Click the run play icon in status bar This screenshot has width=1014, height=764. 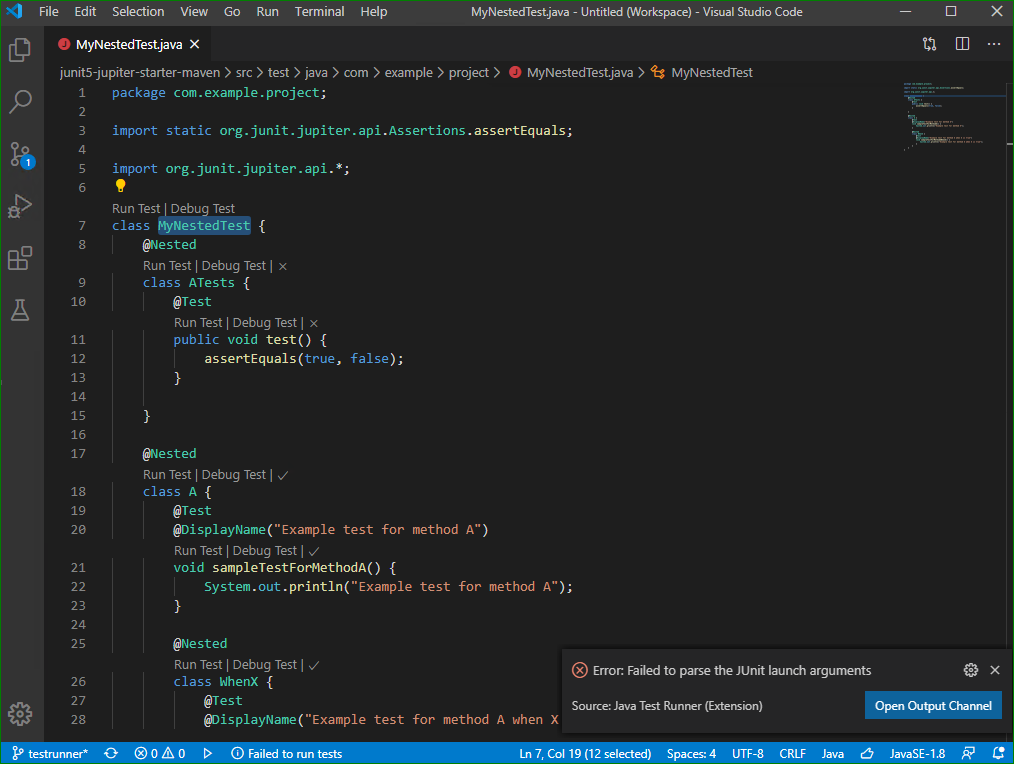click(208, 754)
